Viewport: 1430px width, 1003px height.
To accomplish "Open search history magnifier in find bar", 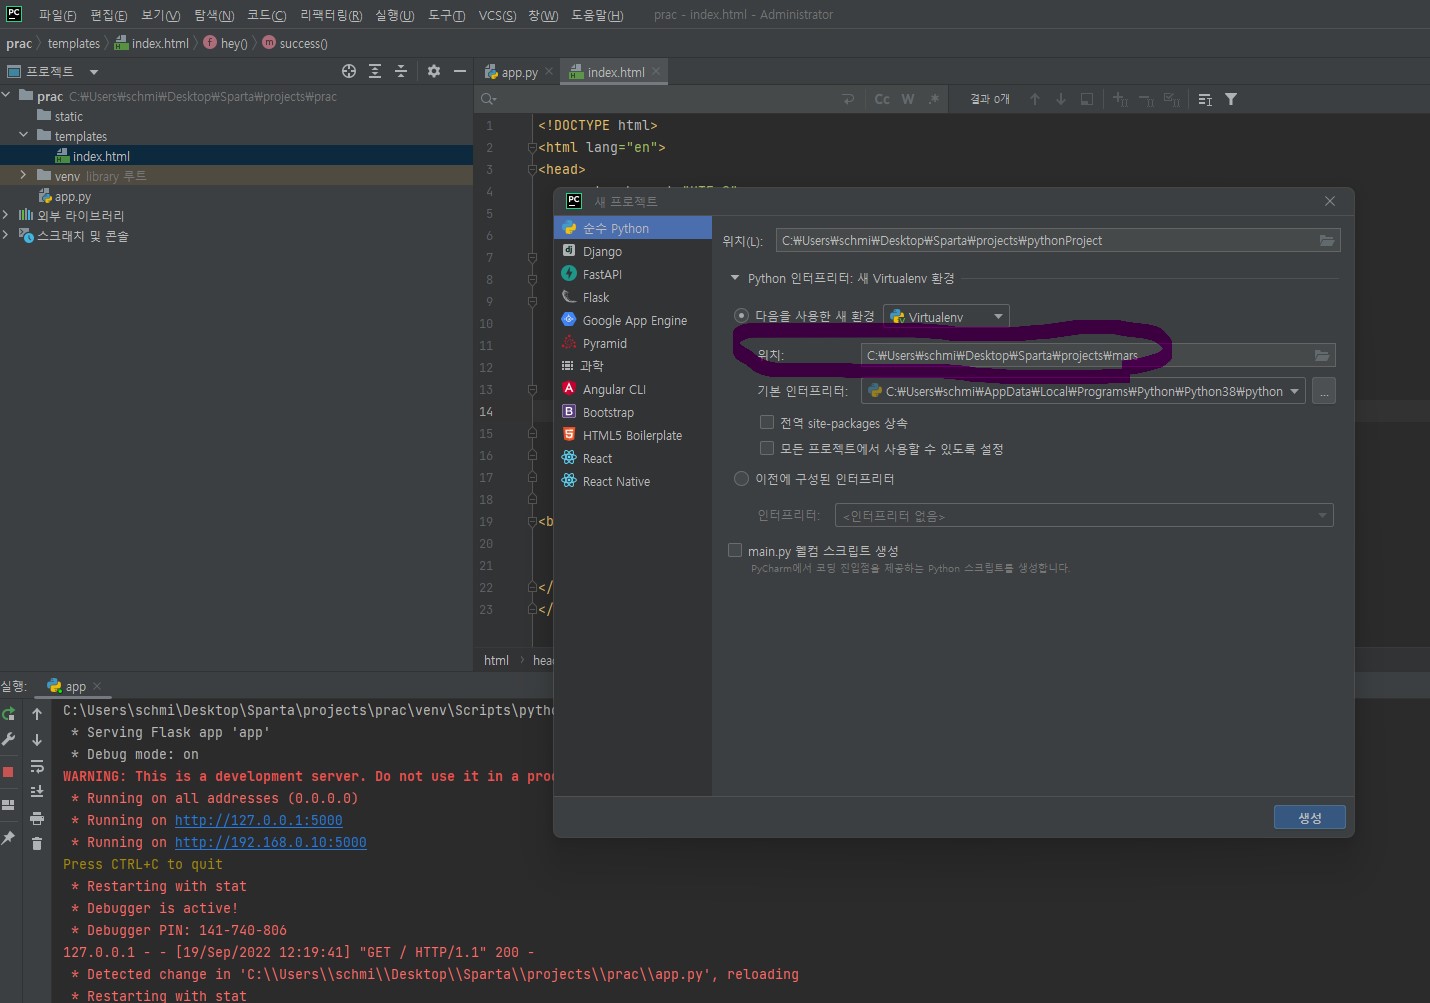I will [x=488, y=99].
